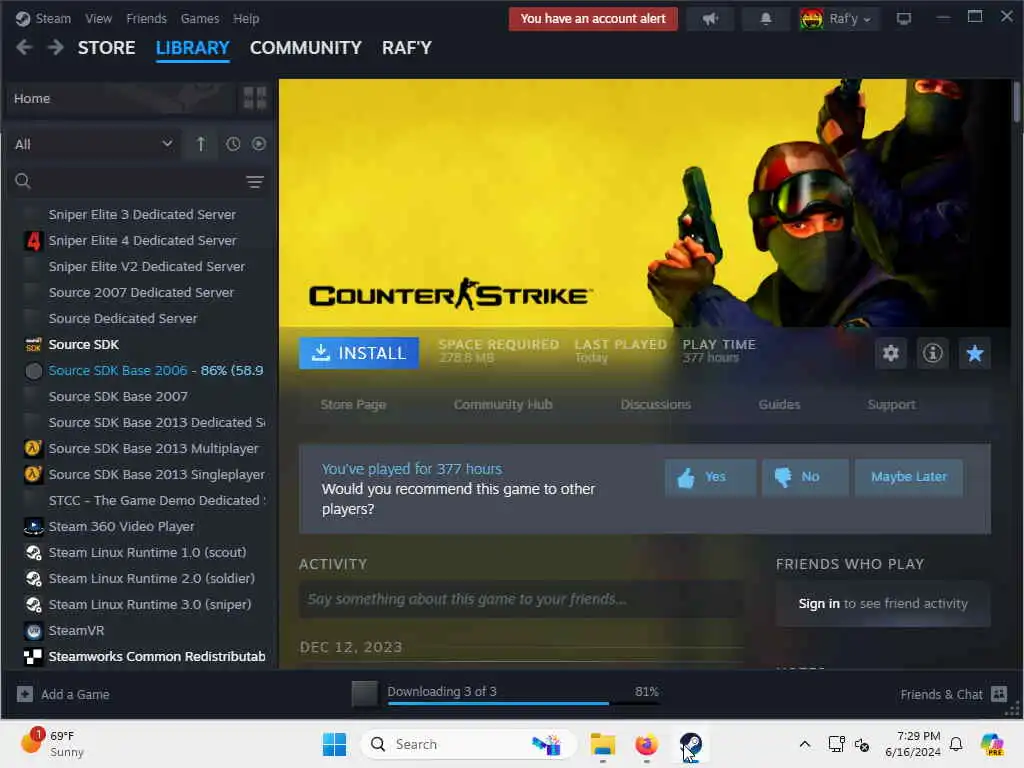Screen dimensions: 1024x768
Task: Click the Steam taskbar icon
Action: click(x=690, y=744)
